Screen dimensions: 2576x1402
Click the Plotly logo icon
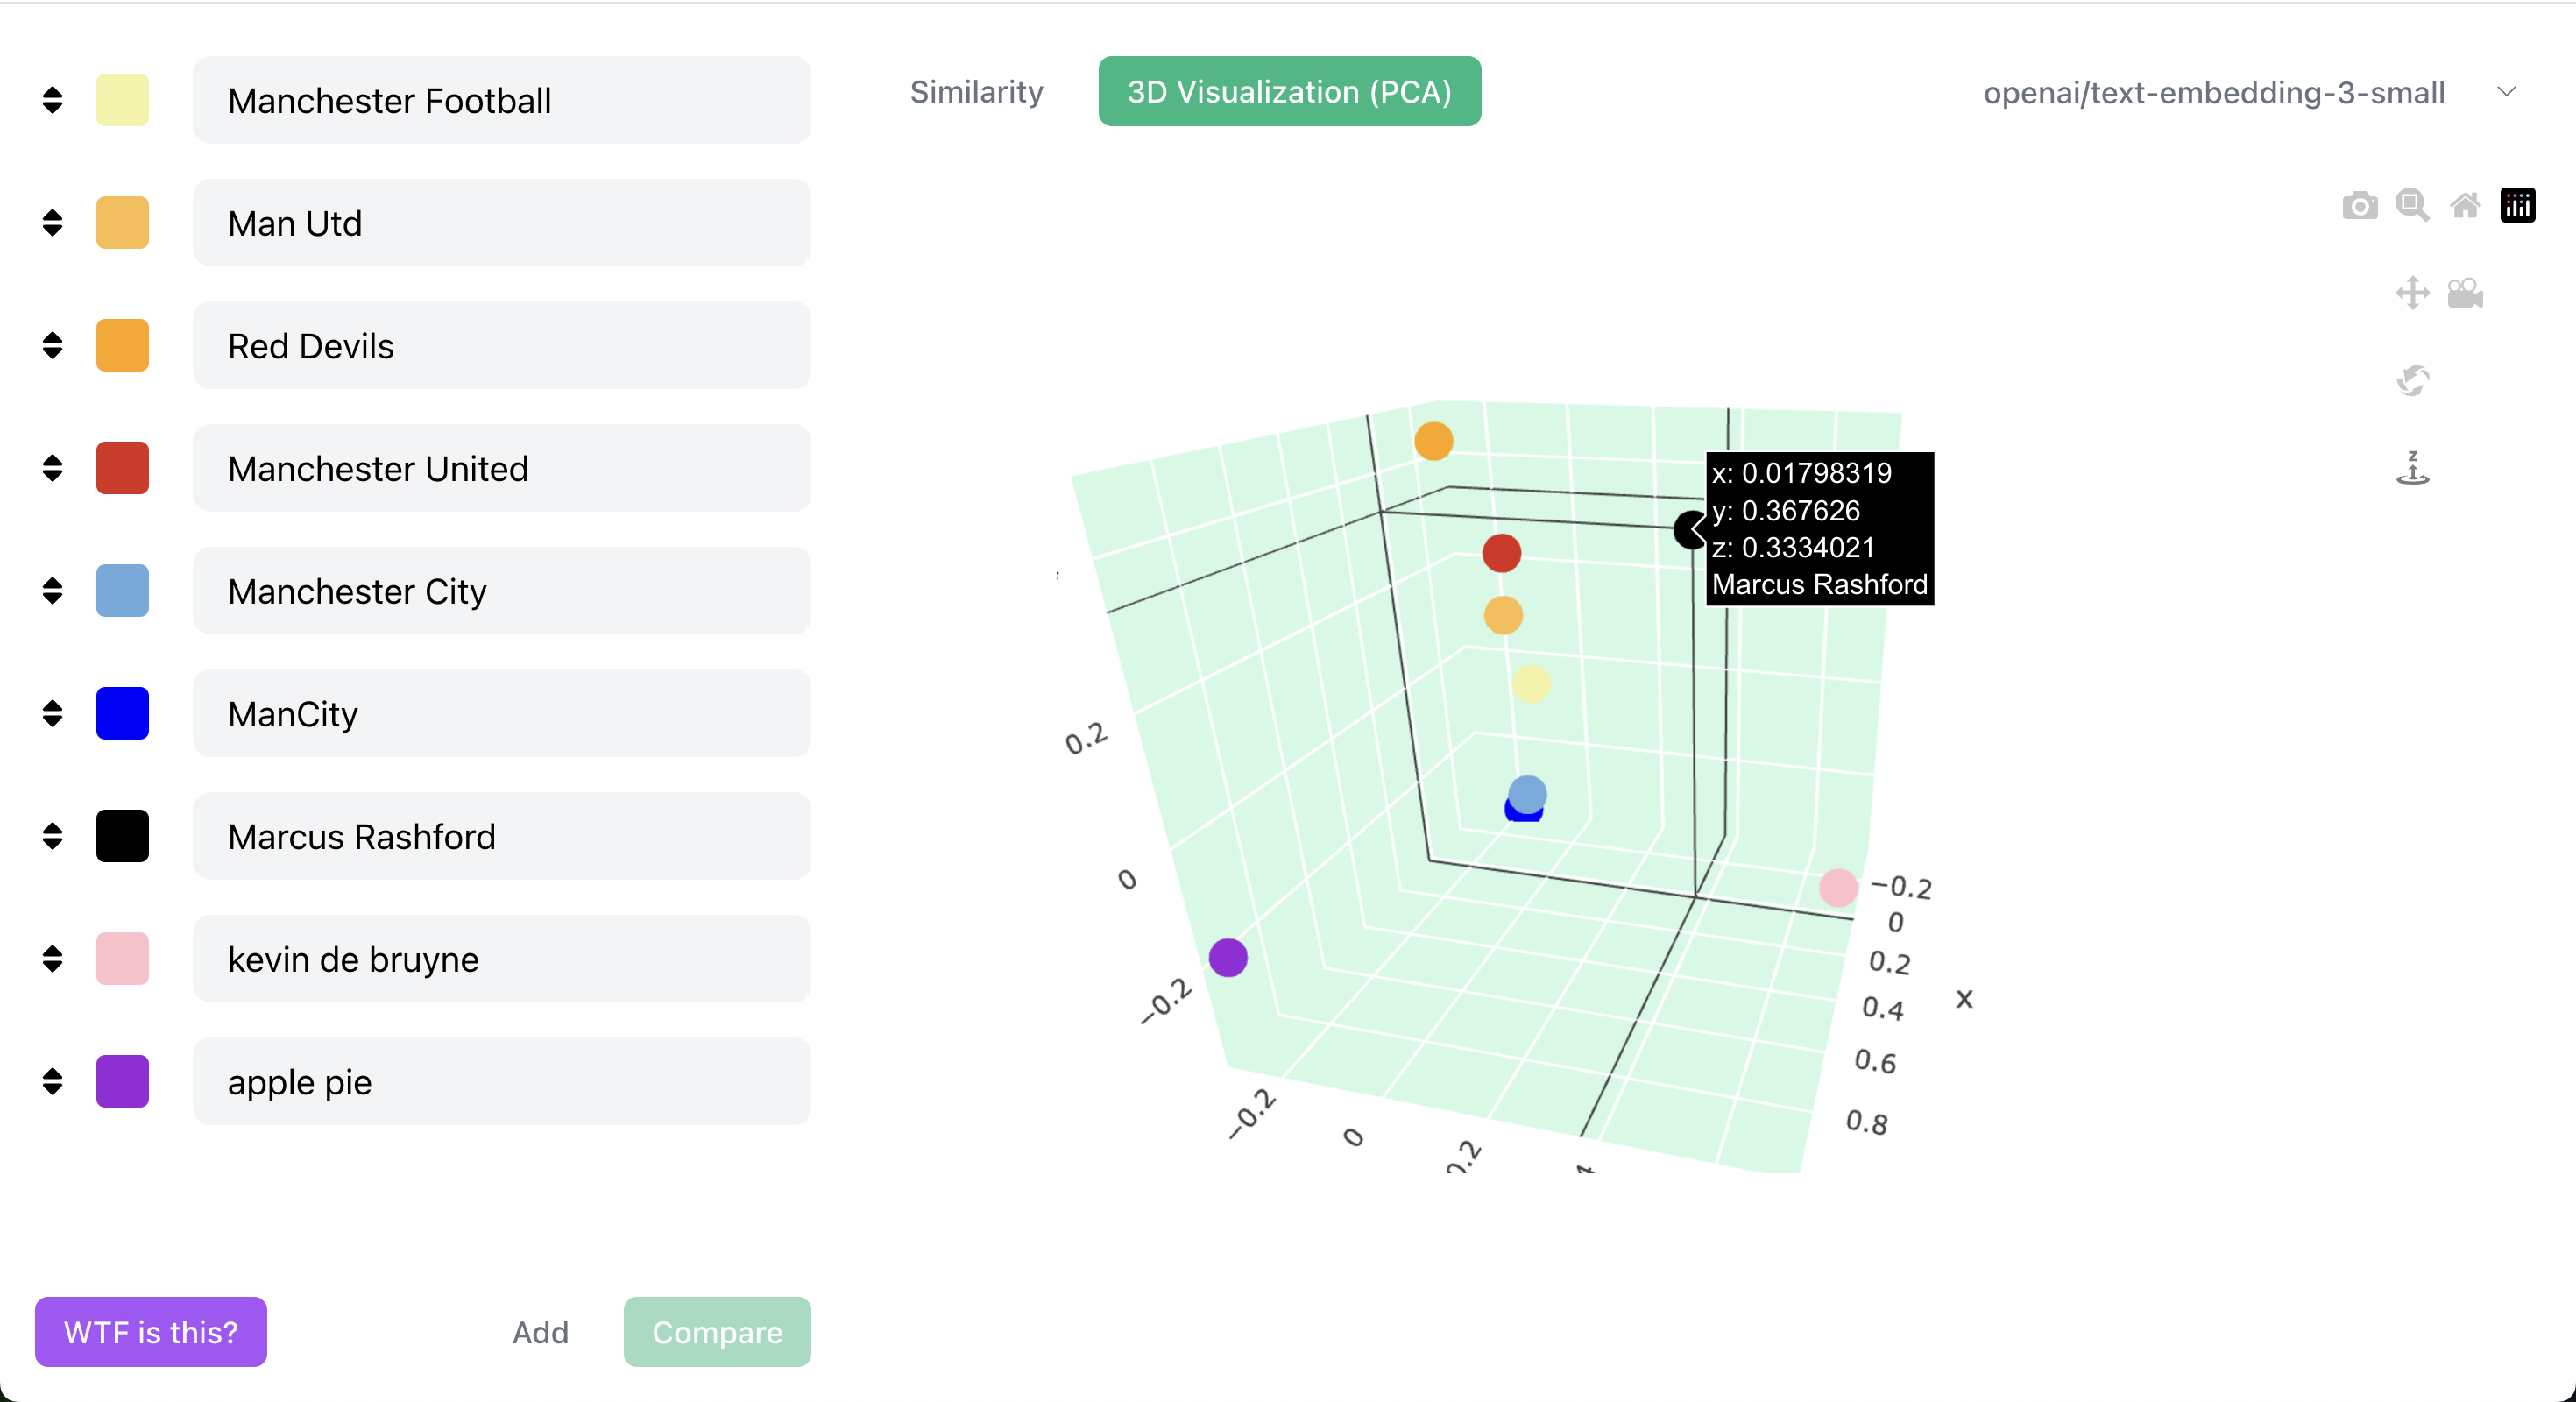(2517, 206)
